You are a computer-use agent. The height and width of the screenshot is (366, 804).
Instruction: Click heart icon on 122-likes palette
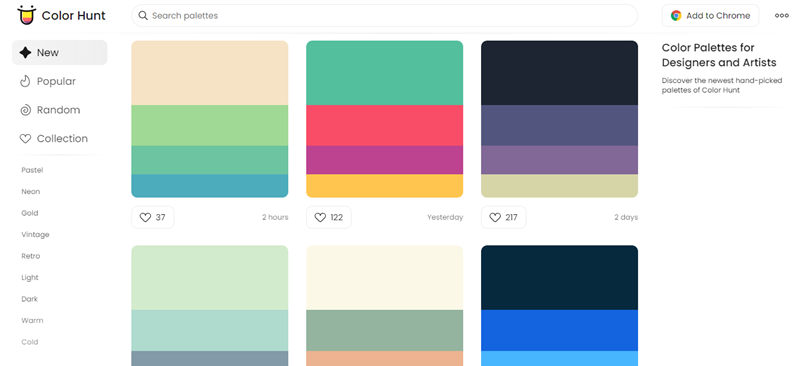(x=320, y=217)
